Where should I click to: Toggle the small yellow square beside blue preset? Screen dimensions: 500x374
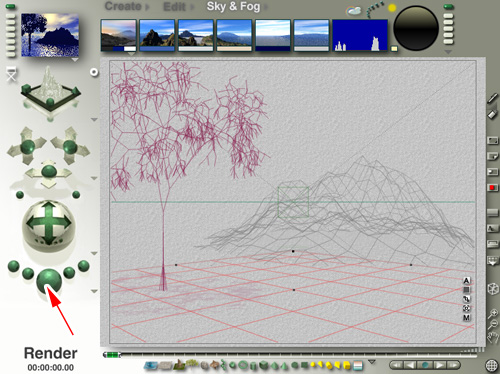pos(394,49)
